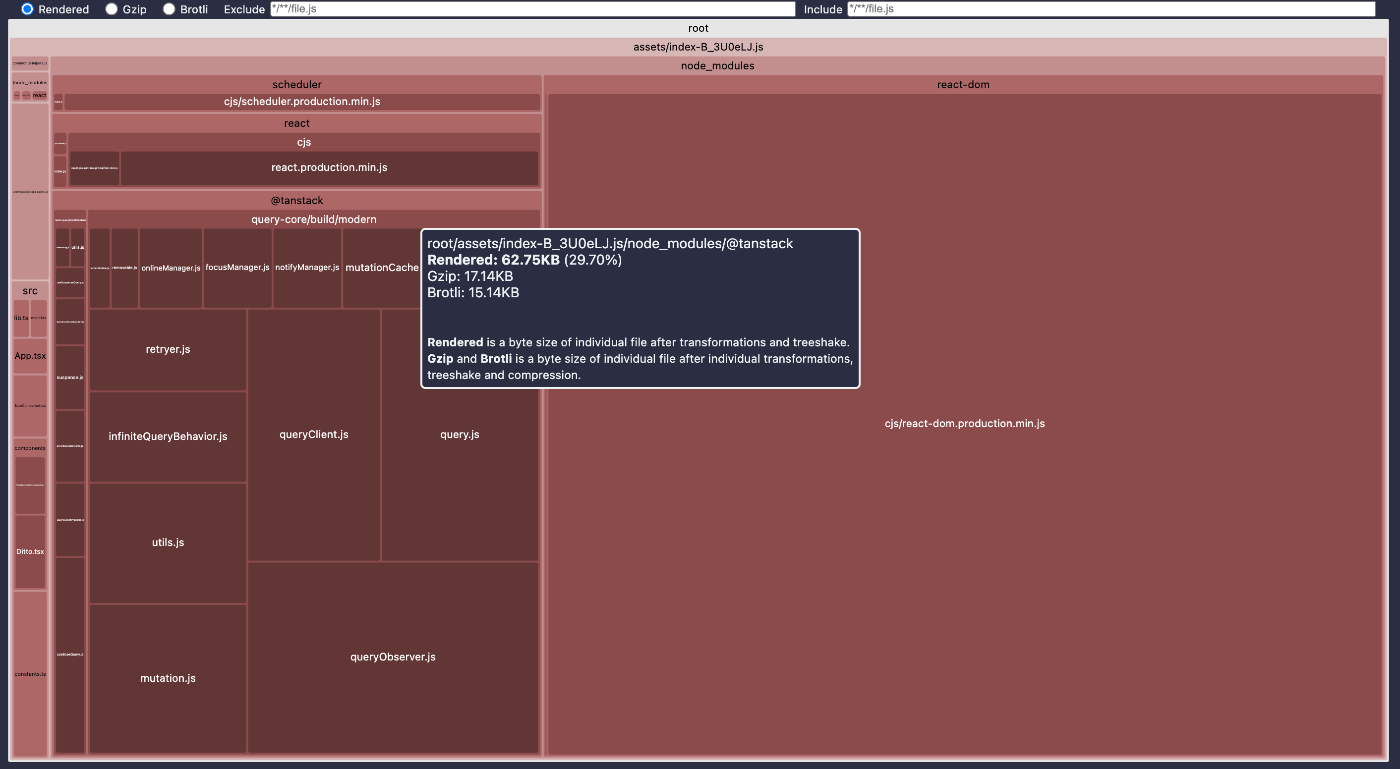Select the root treemap header
This screenshot has width=1400, height=769.
[x=699, y=28]
